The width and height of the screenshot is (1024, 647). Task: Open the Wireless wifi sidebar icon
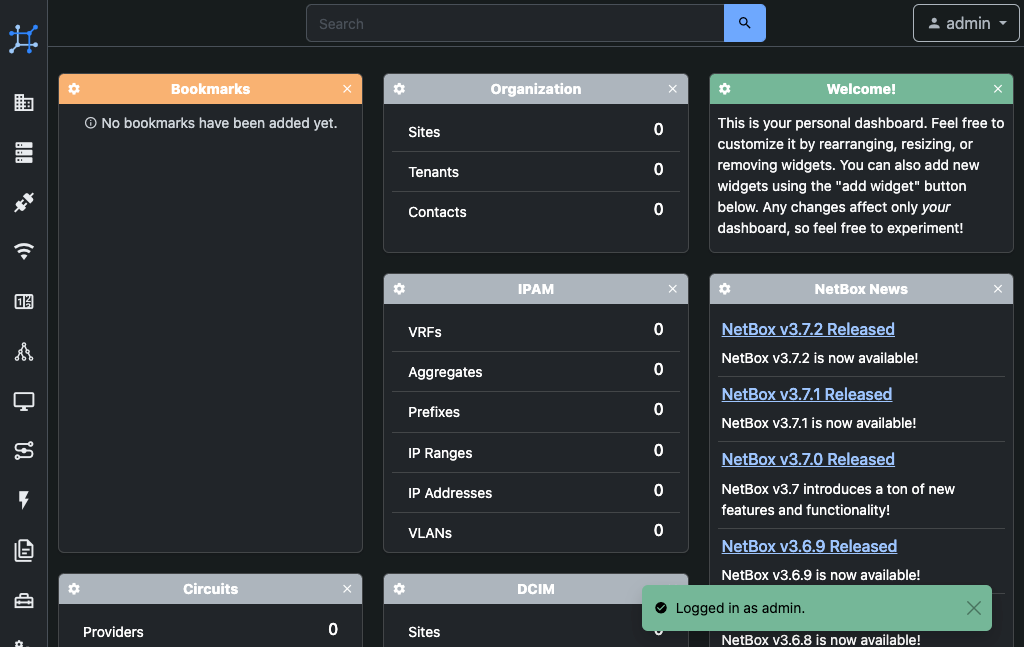24,251
